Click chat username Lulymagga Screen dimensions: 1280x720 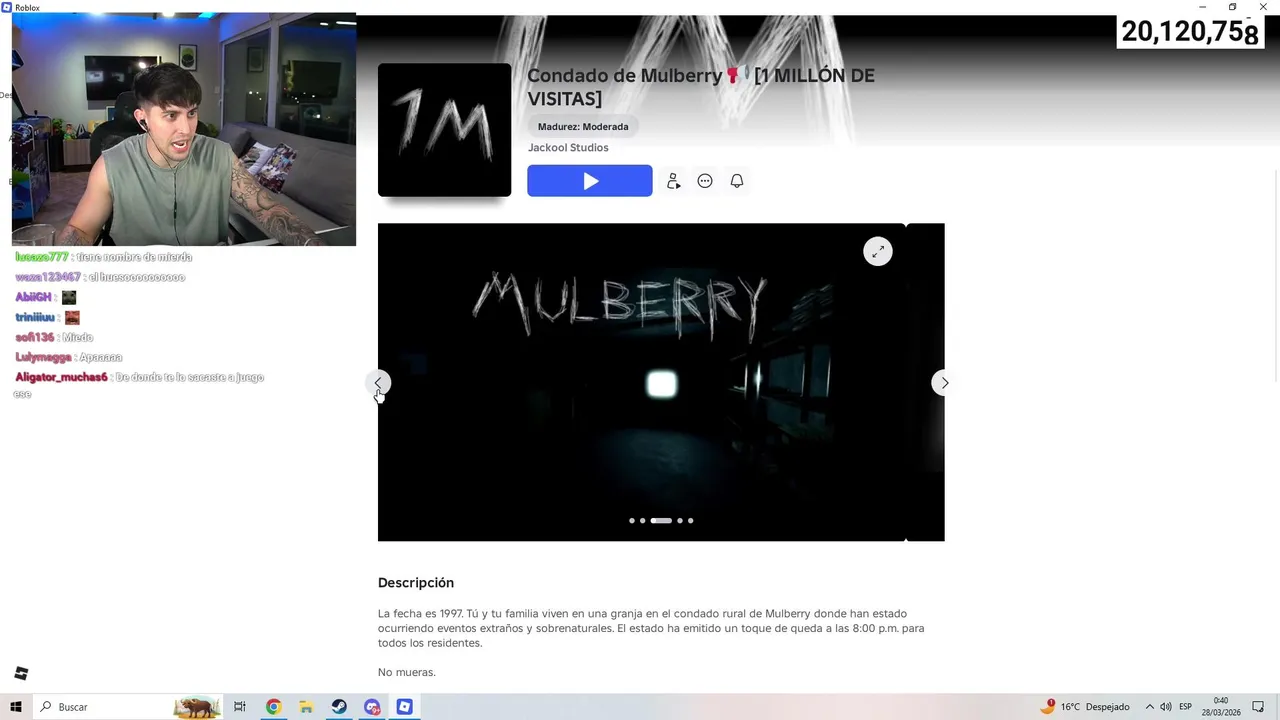click(x=43, y=357)
